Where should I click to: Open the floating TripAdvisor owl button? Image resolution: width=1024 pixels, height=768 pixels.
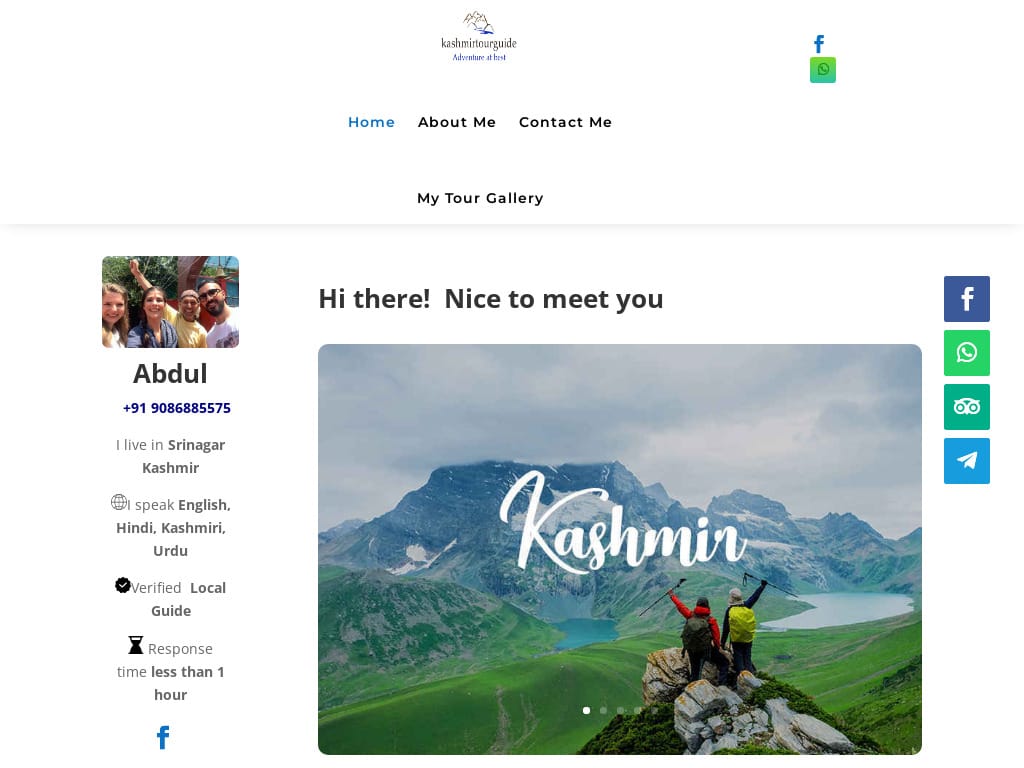click(x=967, y=407)
